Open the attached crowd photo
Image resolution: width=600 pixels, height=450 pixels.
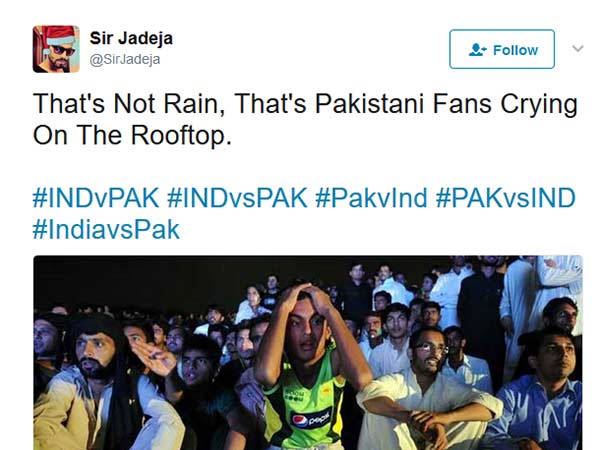pos(308,352)
